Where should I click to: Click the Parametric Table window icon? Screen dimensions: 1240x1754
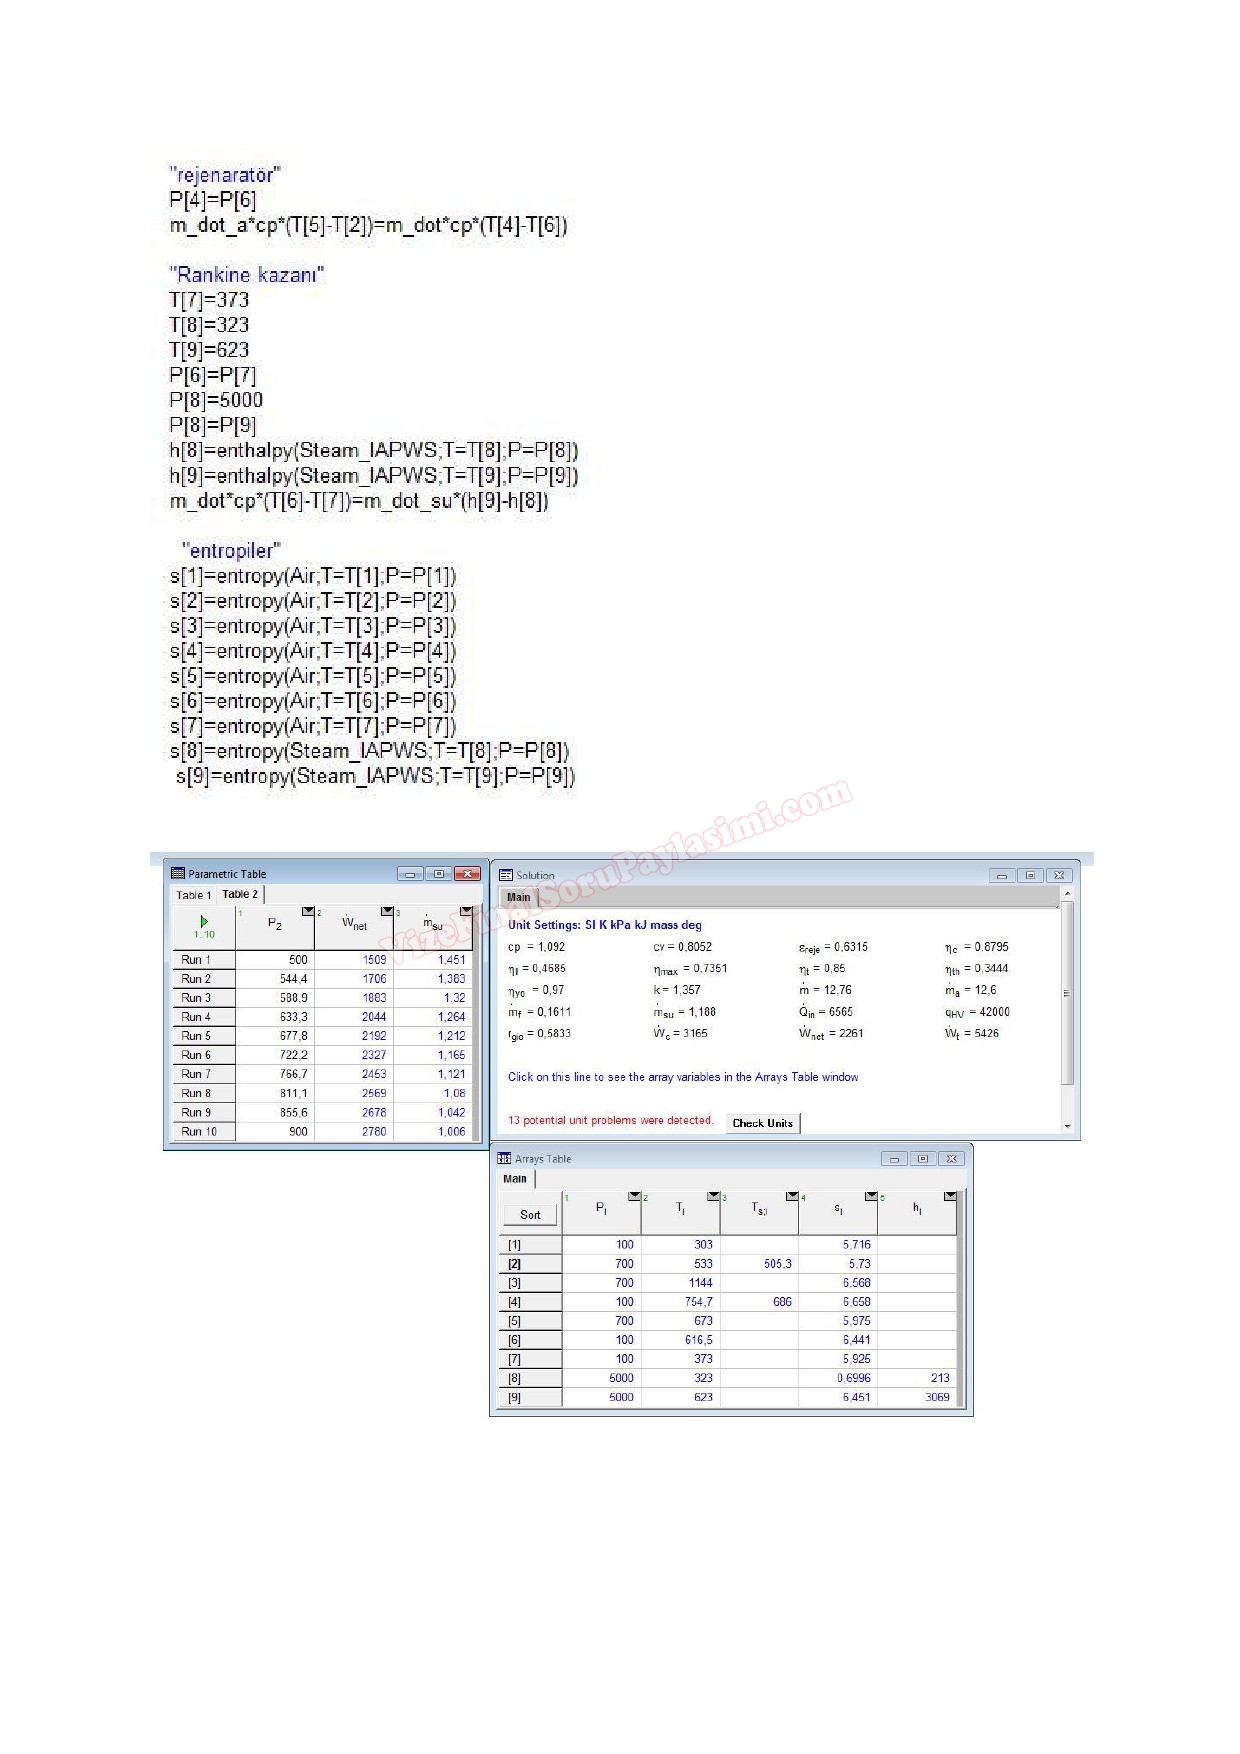point(178,873)
